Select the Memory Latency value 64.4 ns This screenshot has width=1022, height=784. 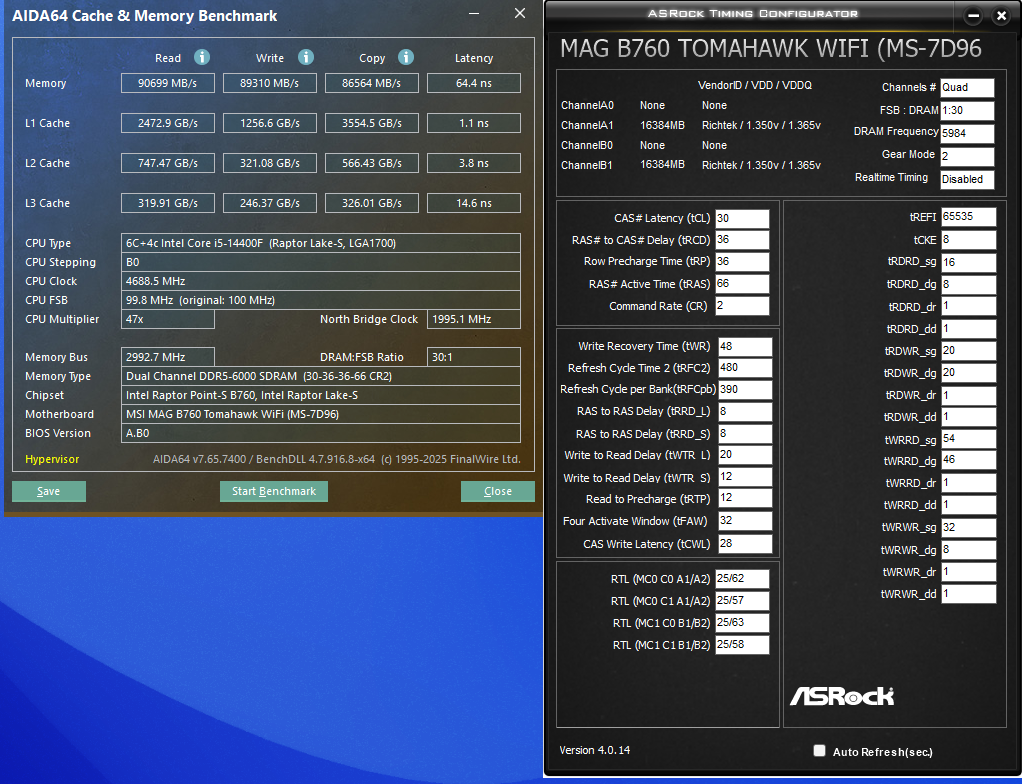click(x=474, y=83)
